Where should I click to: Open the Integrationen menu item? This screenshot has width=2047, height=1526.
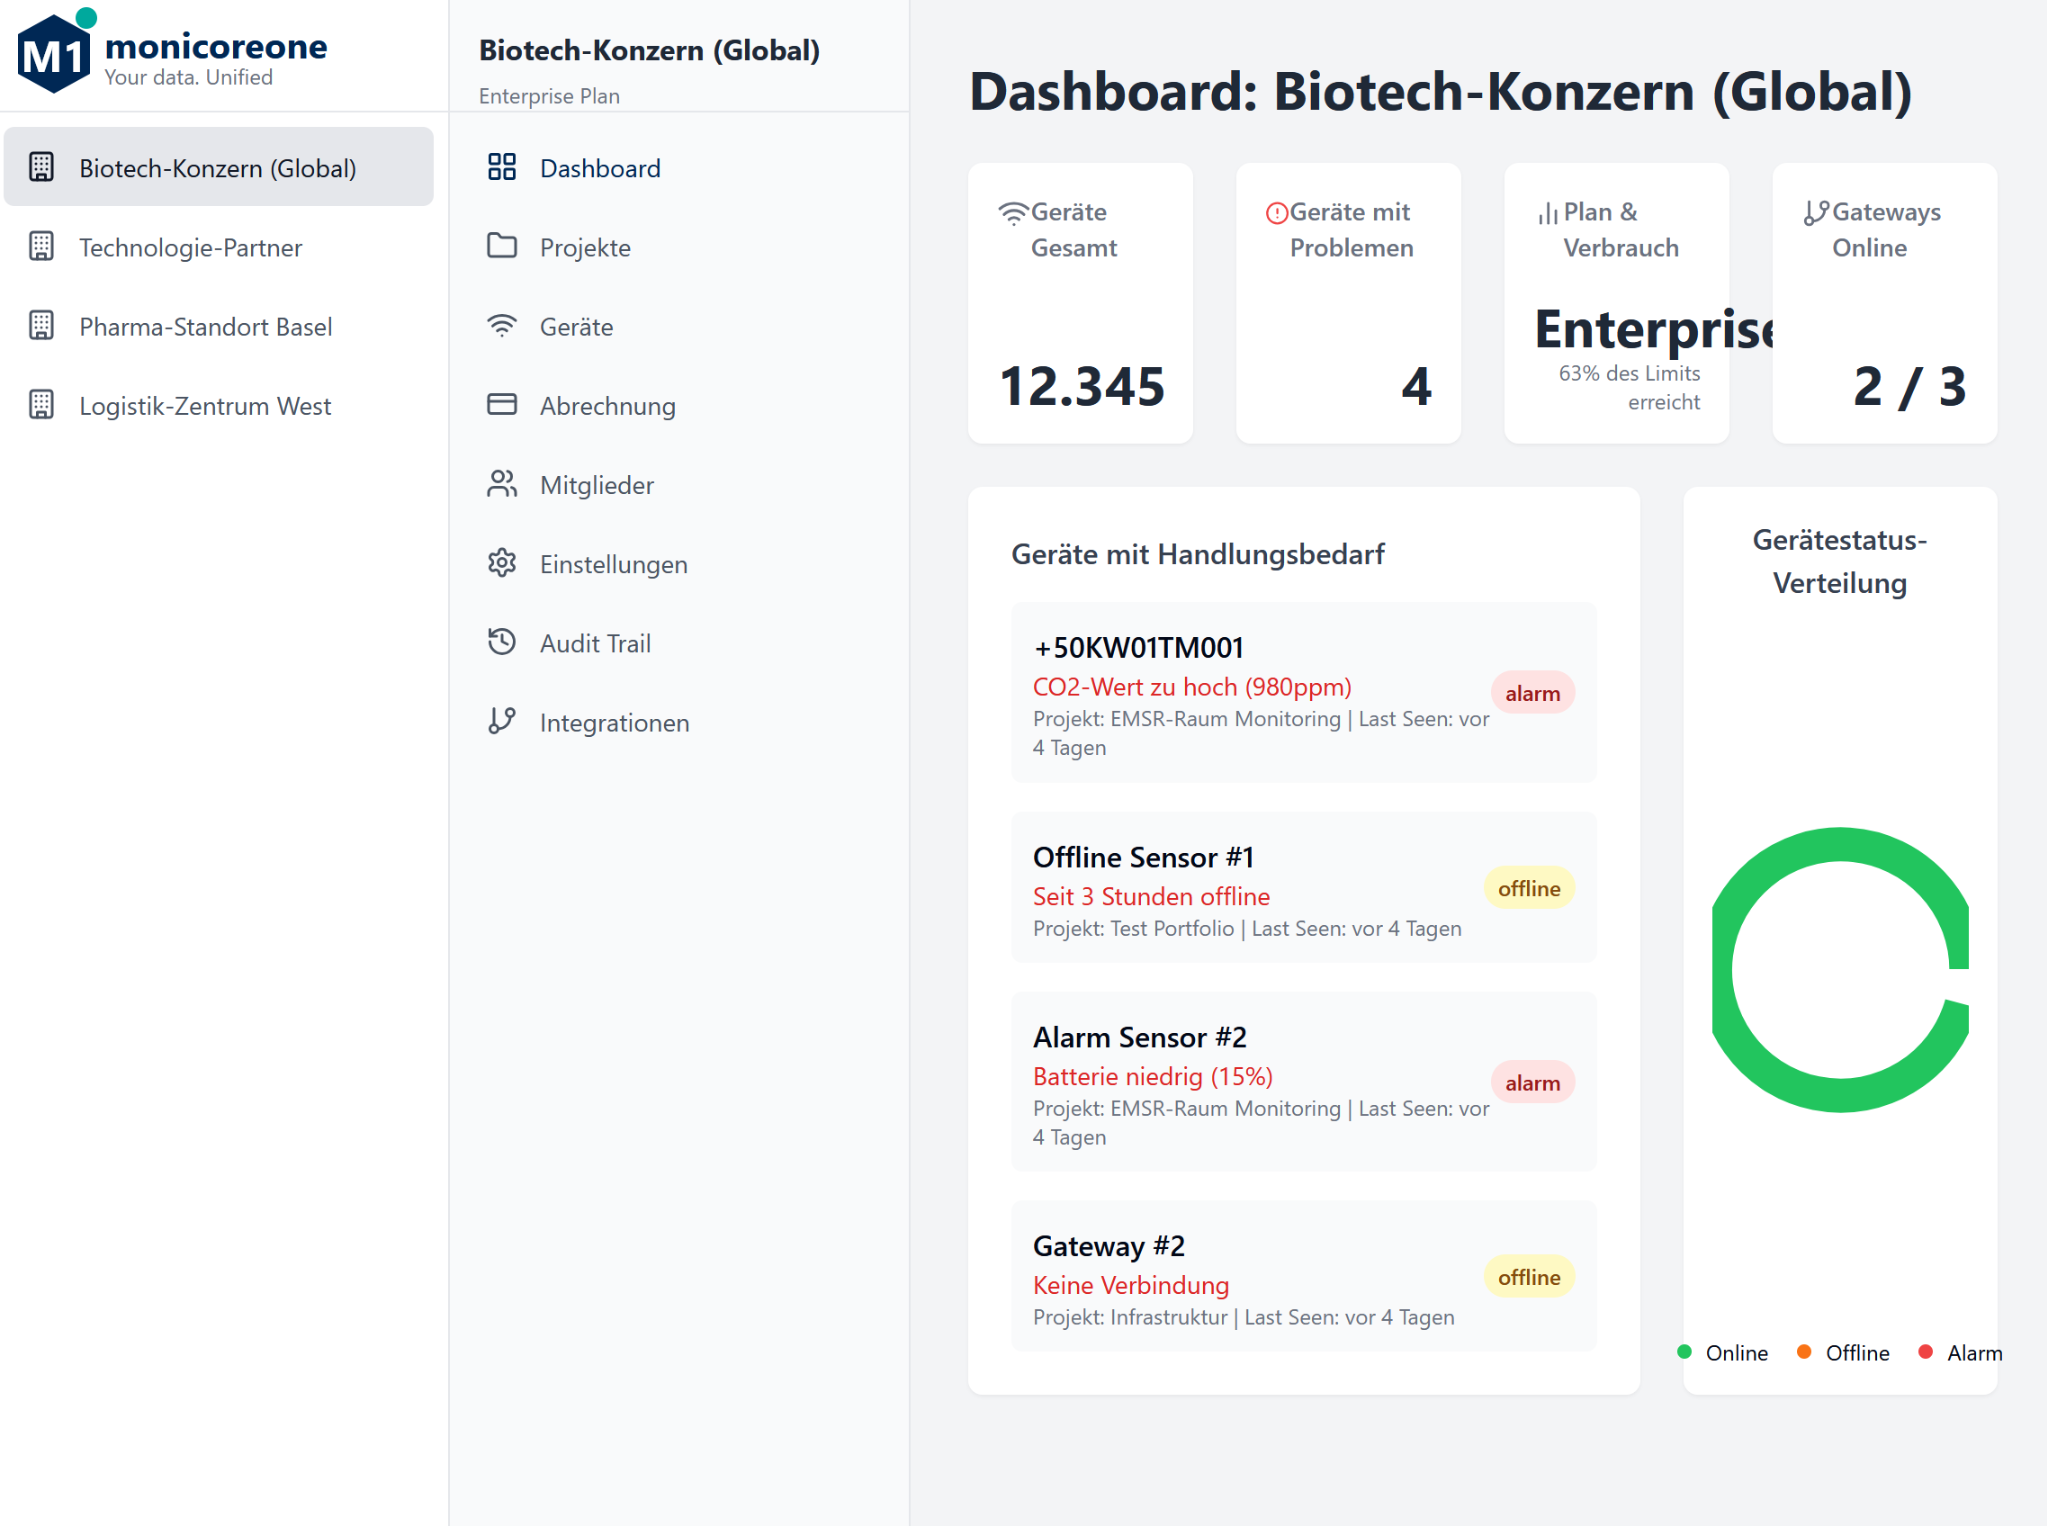tap(614, 722)
